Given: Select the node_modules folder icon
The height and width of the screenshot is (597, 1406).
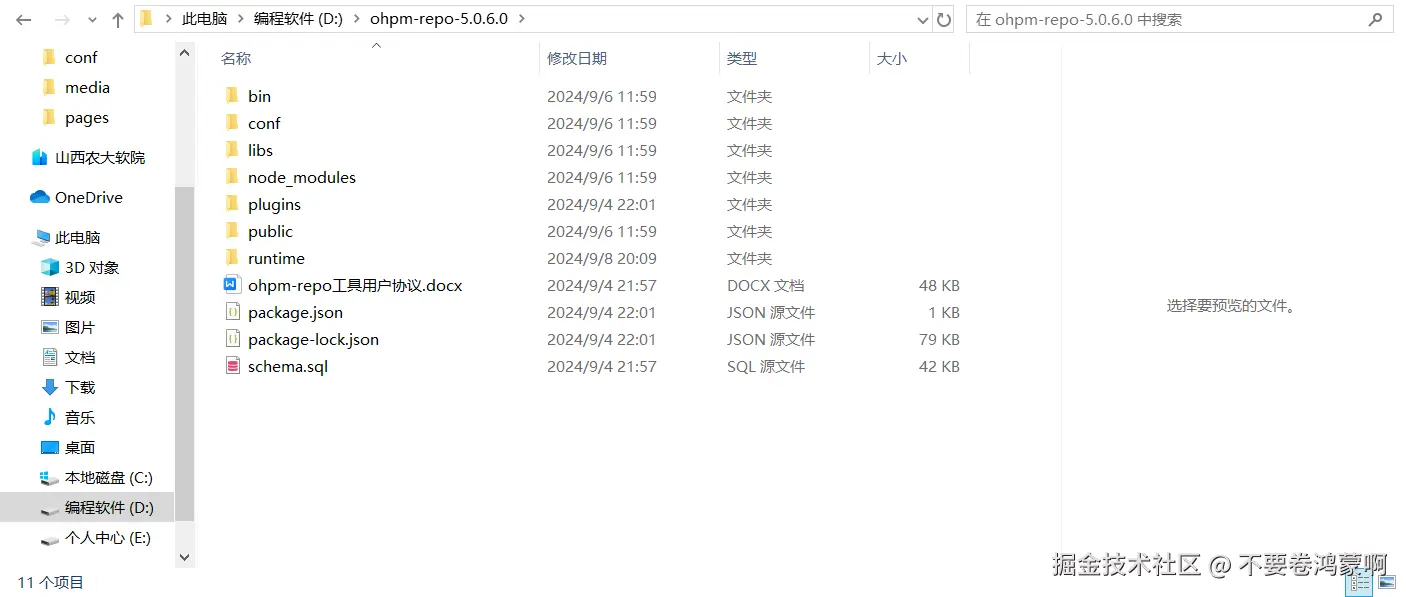Looking at the screenshot, I should pyautogui.click(x=232, y=176).
